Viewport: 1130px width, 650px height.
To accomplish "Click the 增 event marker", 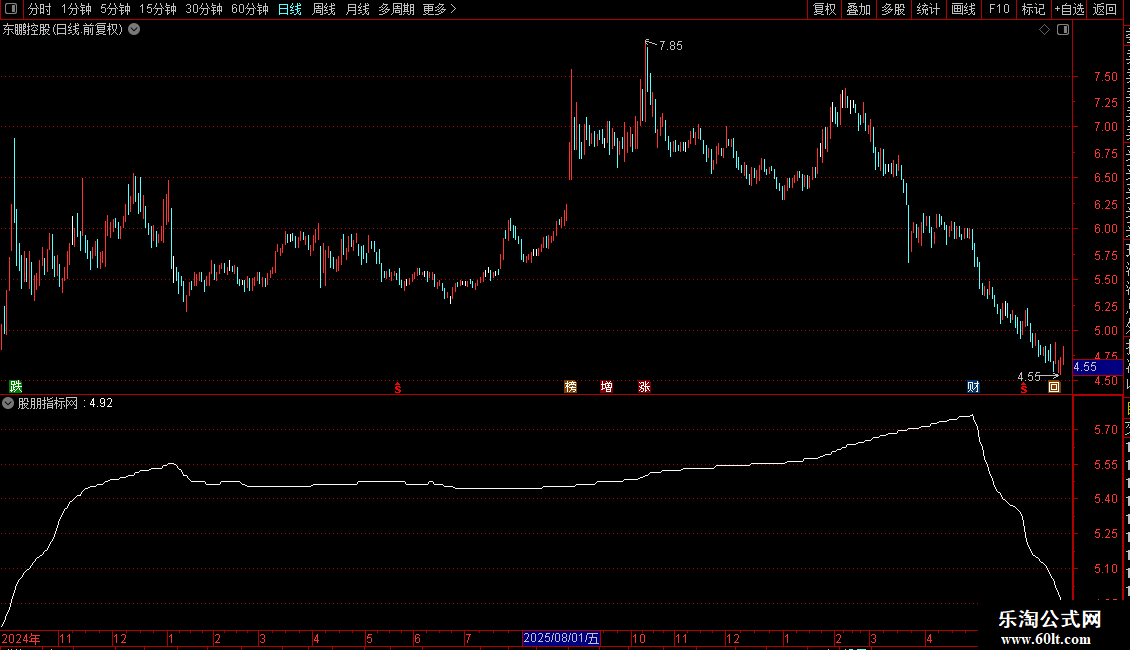I will pos(607,387).
